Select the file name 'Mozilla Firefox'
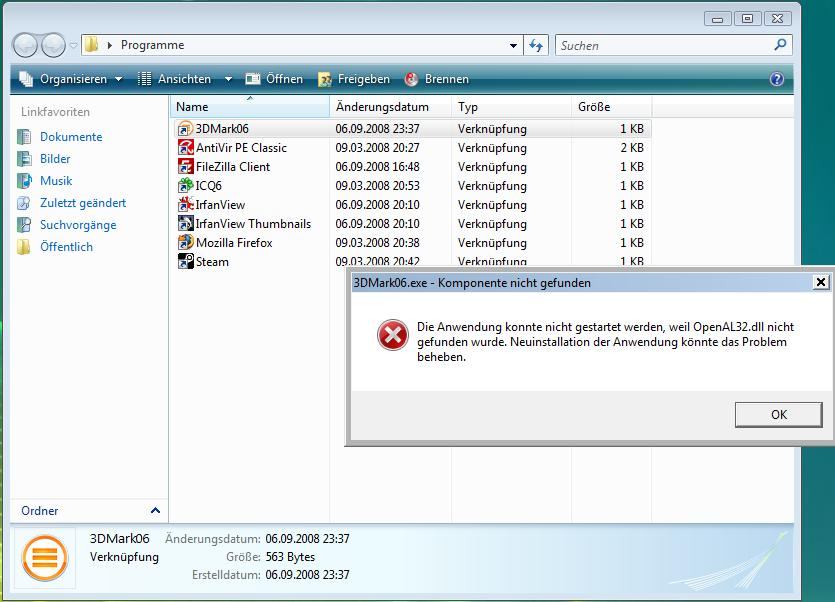Viewport: 835px width, 602px height. [234, 243]
